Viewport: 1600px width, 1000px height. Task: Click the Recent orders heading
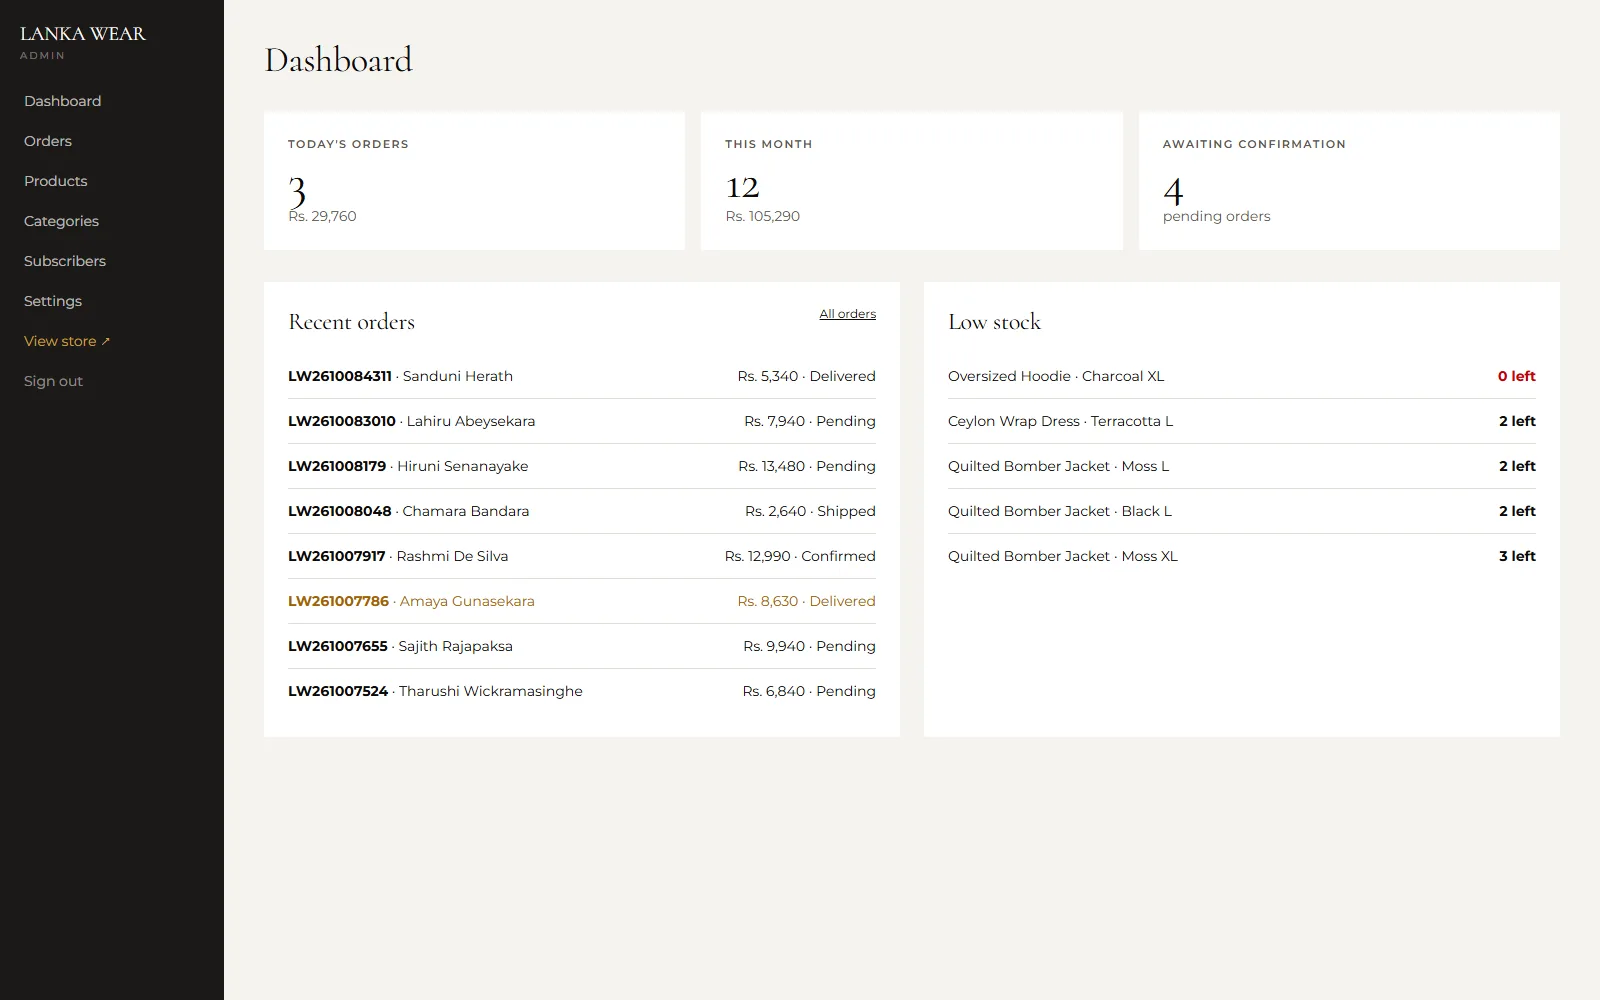point(351,322)
